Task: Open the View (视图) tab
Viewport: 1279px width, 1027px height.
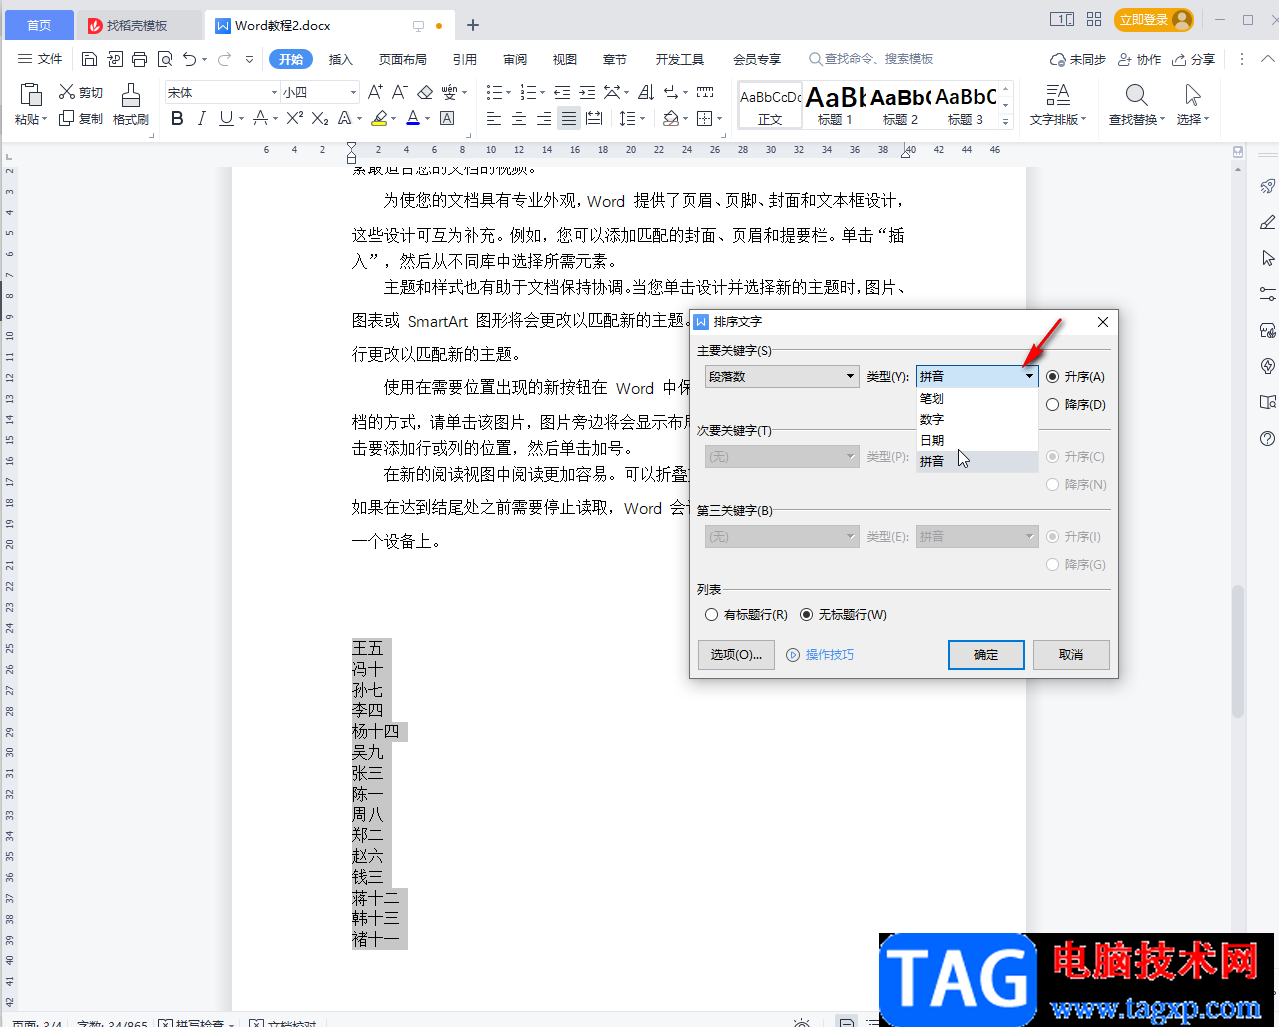Action: point(565,59)
